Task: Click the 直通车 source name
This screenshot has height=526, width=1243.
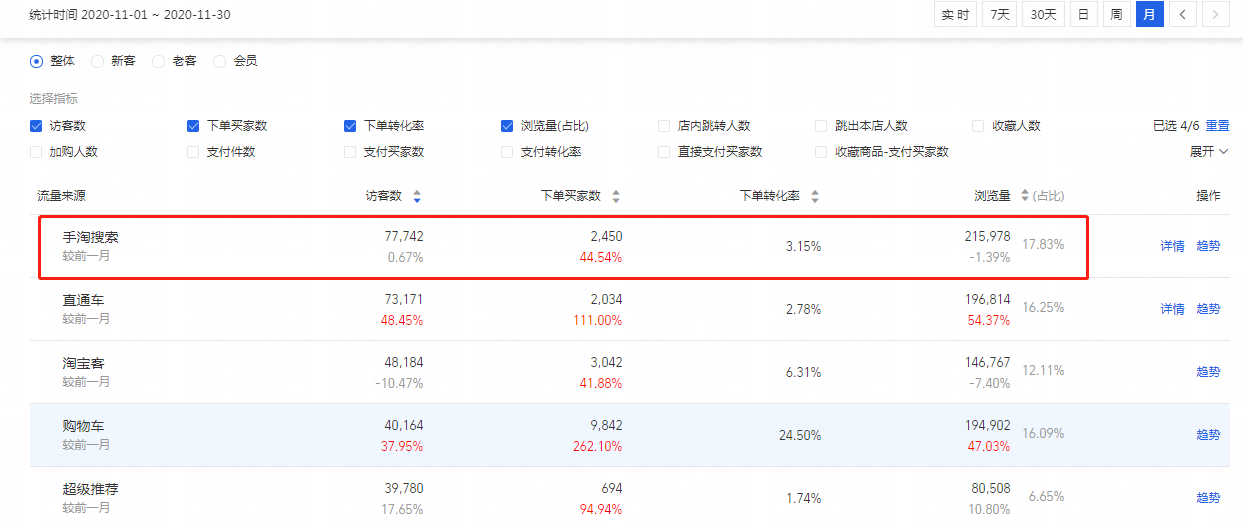Action: tap(84, 300)
